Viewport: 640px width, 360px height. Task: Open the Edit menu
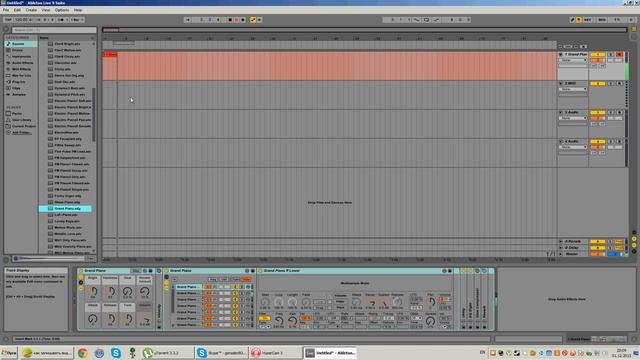click(17, 10)
